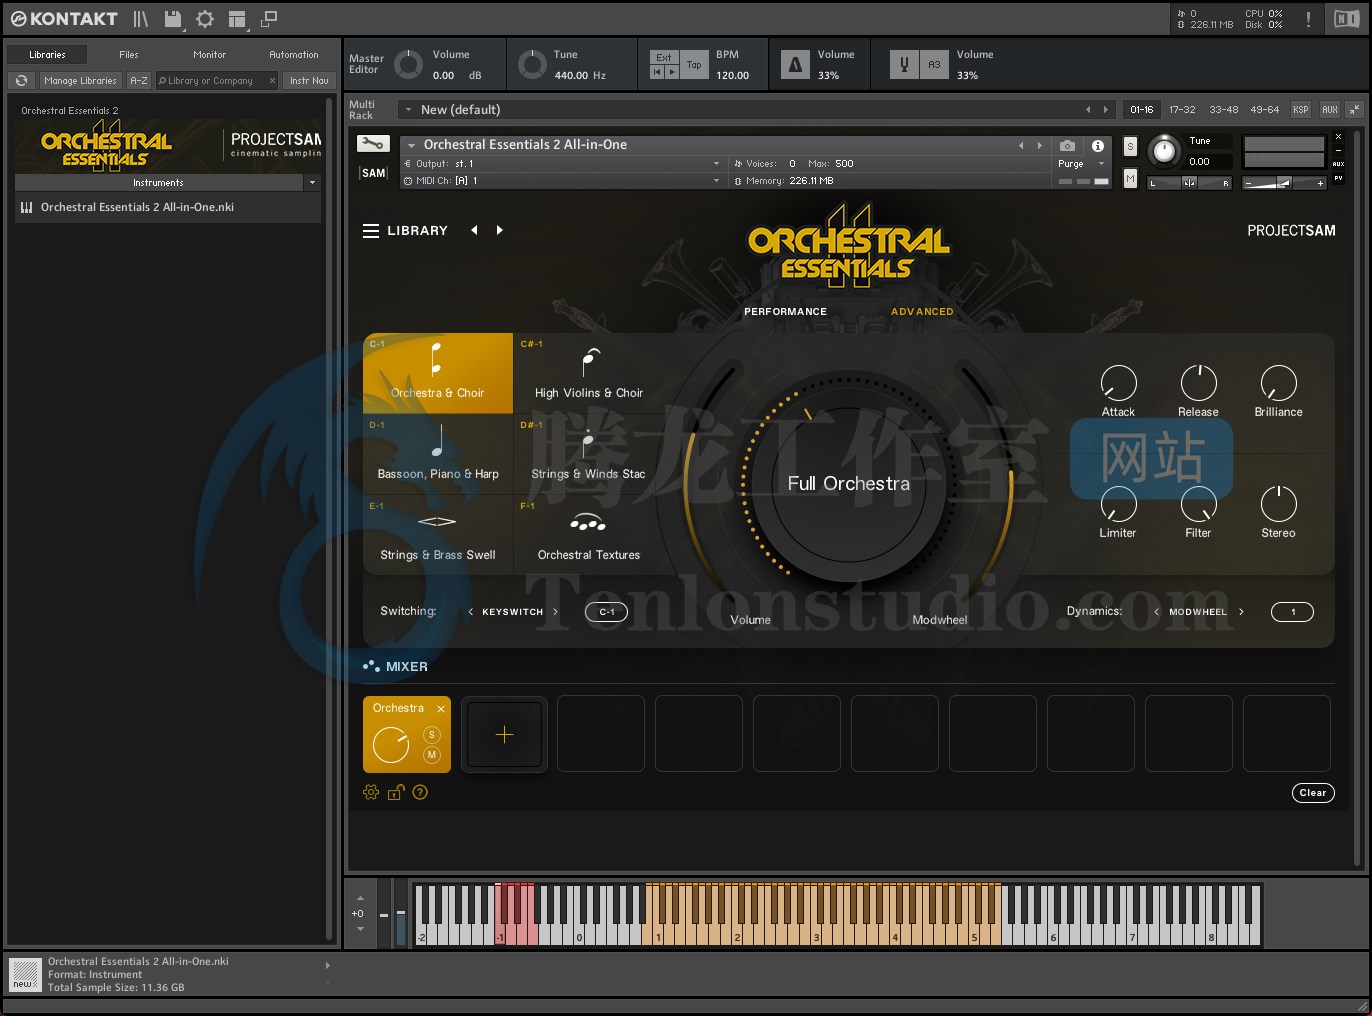Open the save/load files menu icon
The width and height of the screenshot is (1372, 1016).
173,19
